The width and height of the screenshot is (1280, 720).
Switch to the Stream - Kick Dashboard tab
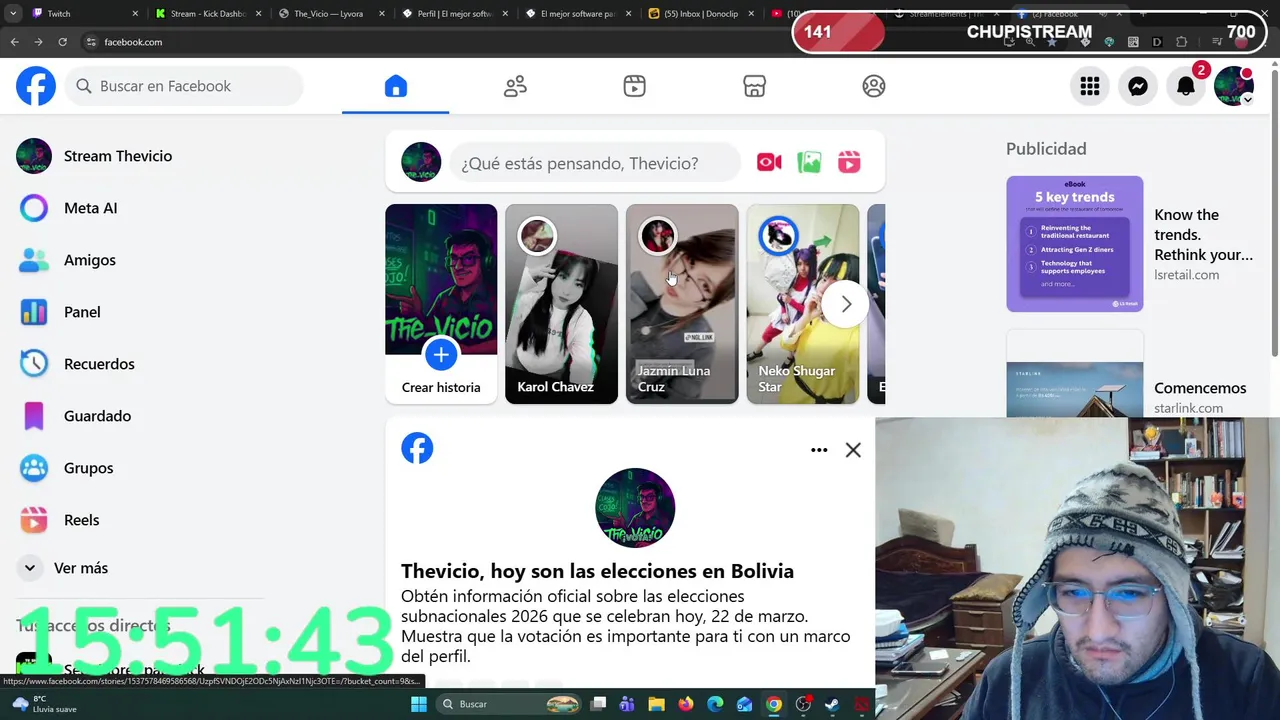pyautogui.click(x=209, y=14)
